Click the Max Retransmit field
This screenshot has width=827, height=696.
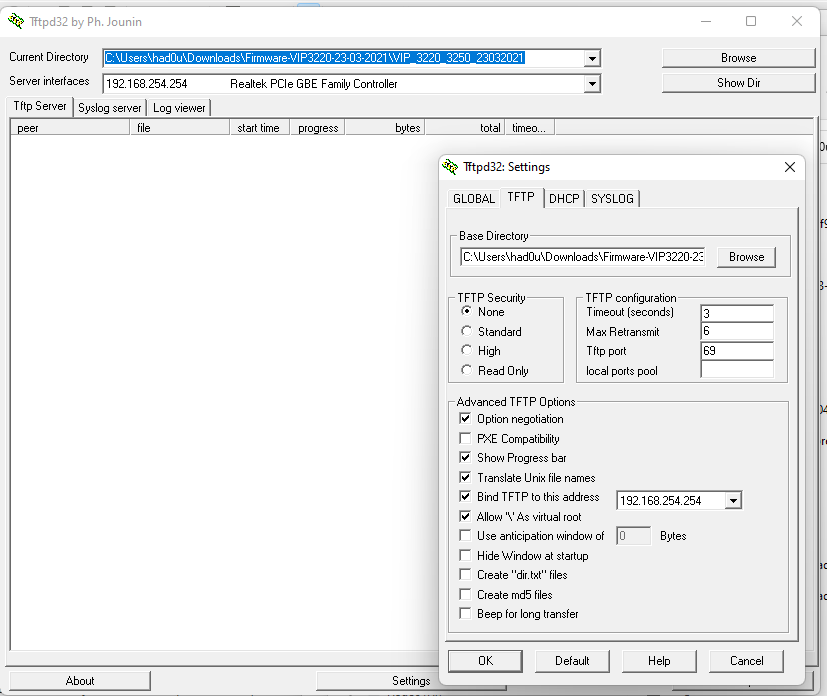click(x=737, y=331)
